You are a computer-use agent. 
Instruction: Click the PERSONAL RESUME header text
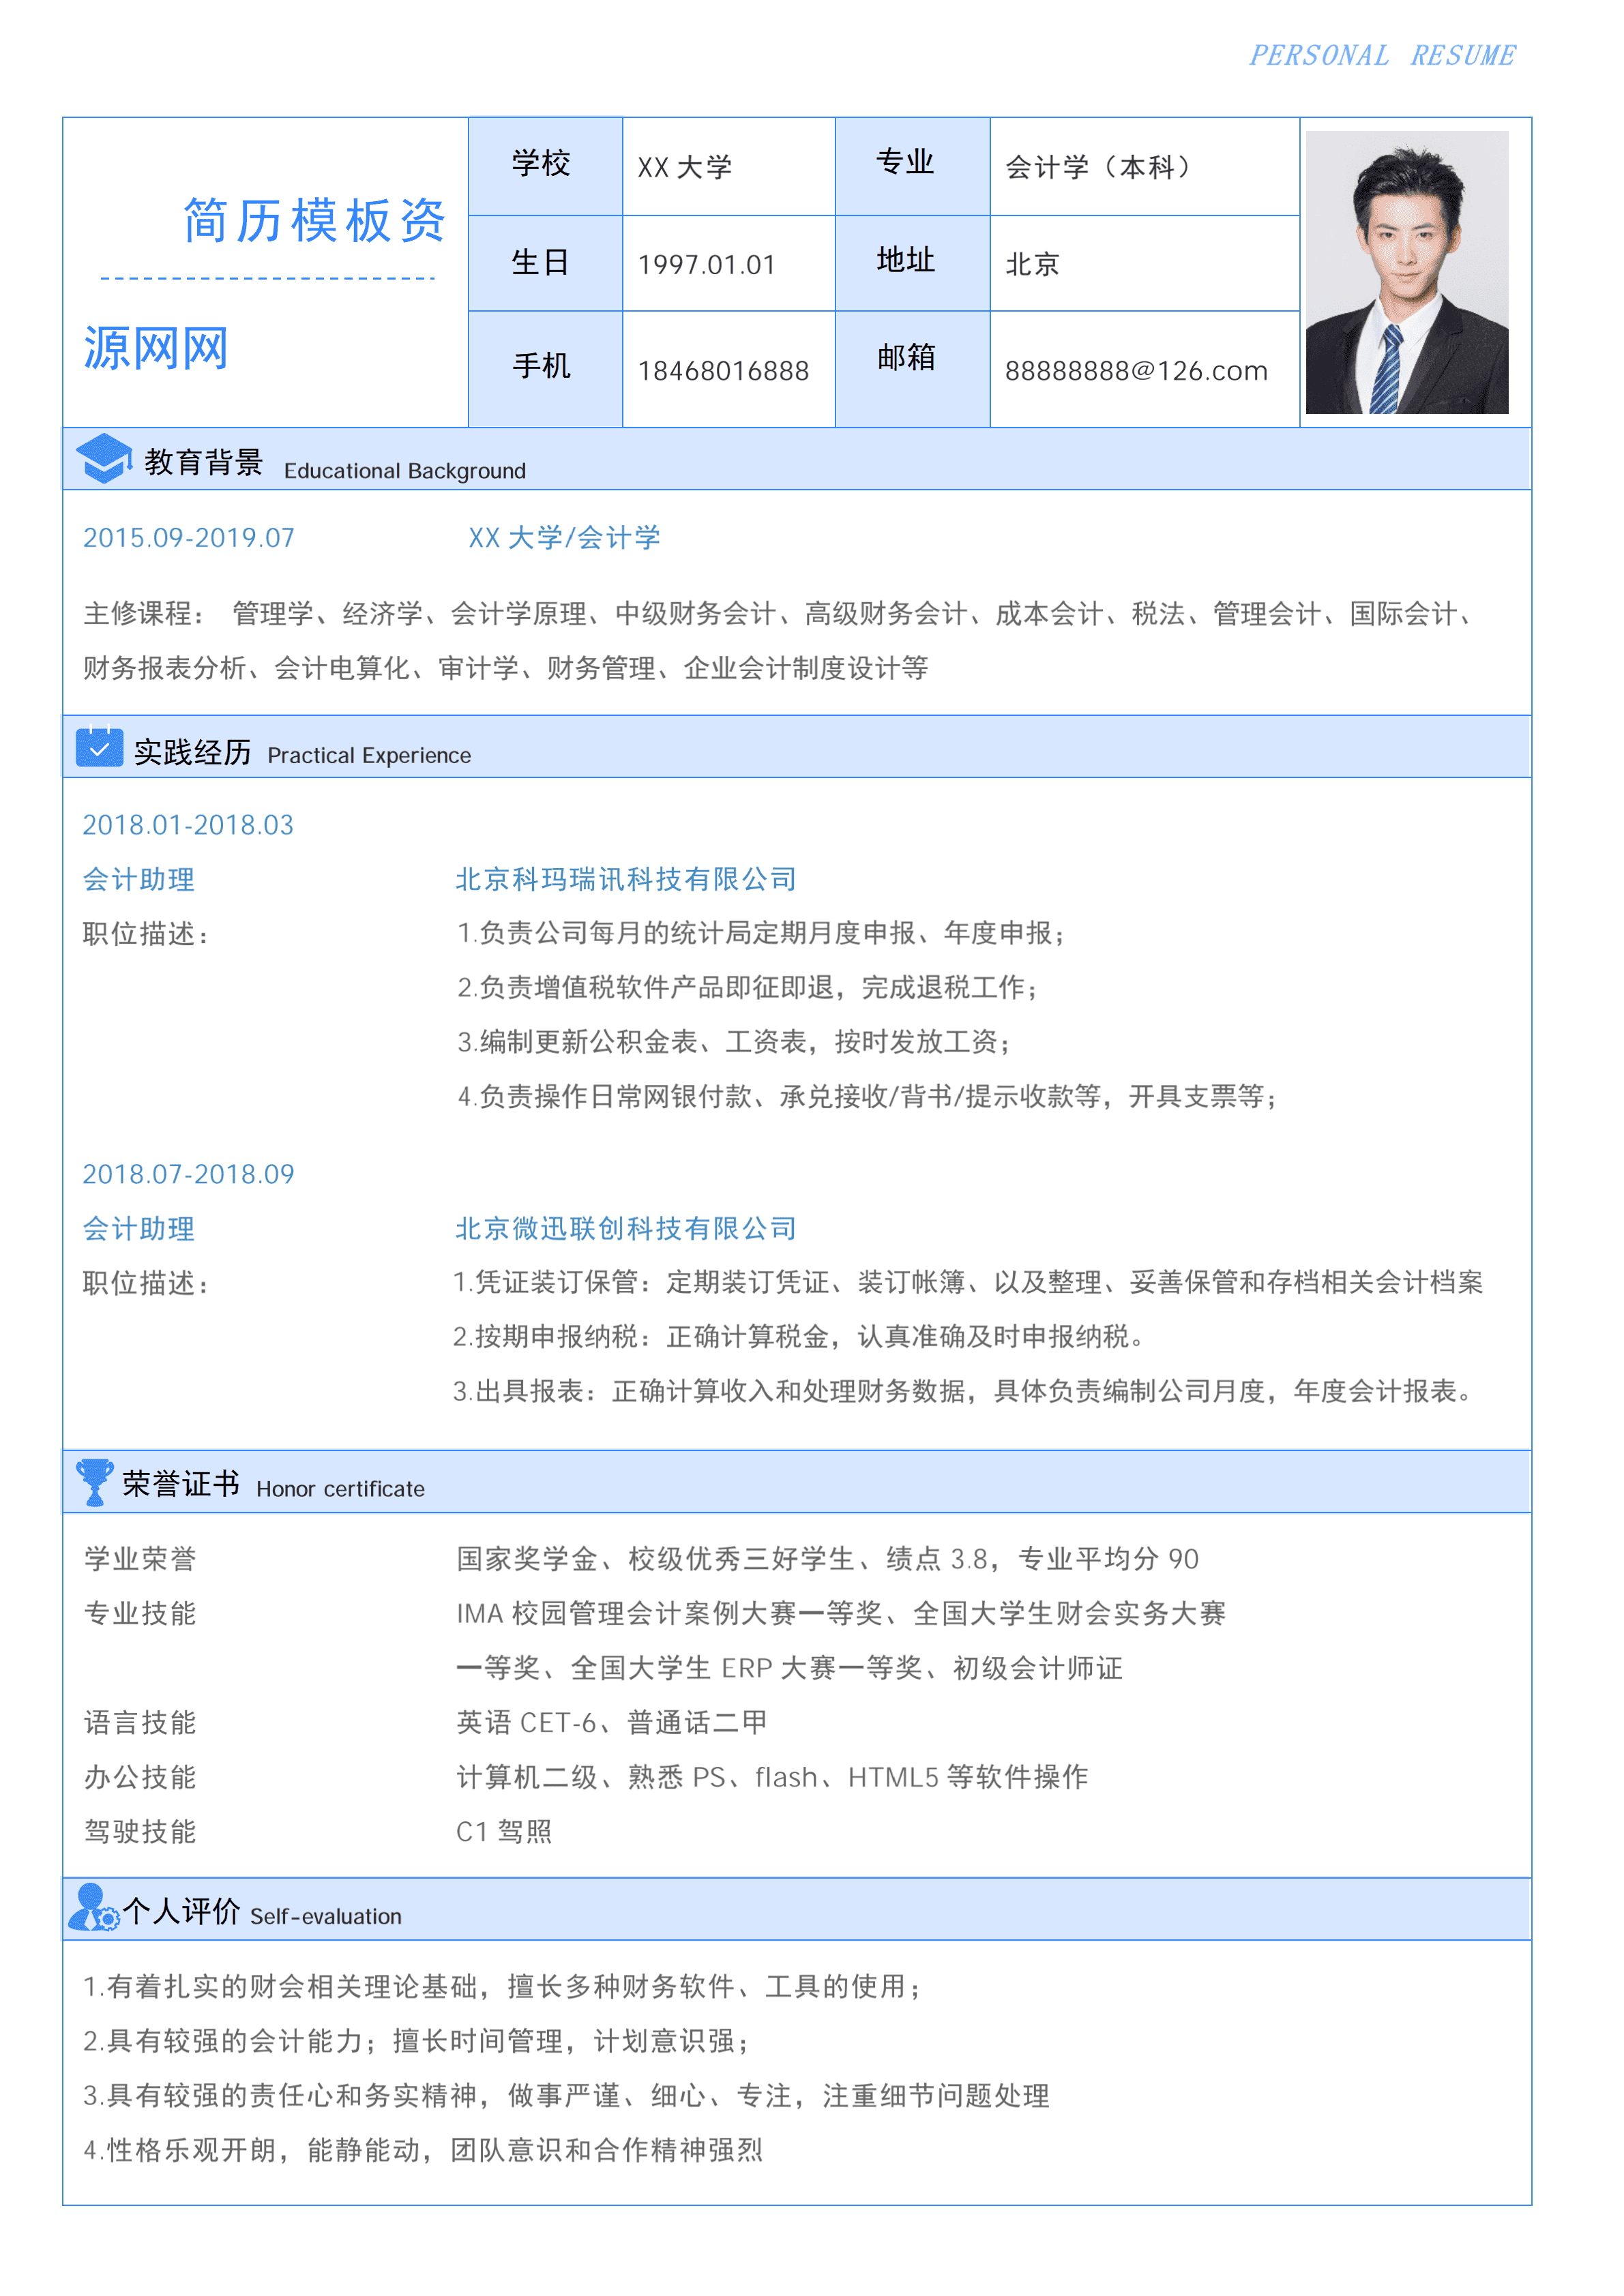[1382, 55]
